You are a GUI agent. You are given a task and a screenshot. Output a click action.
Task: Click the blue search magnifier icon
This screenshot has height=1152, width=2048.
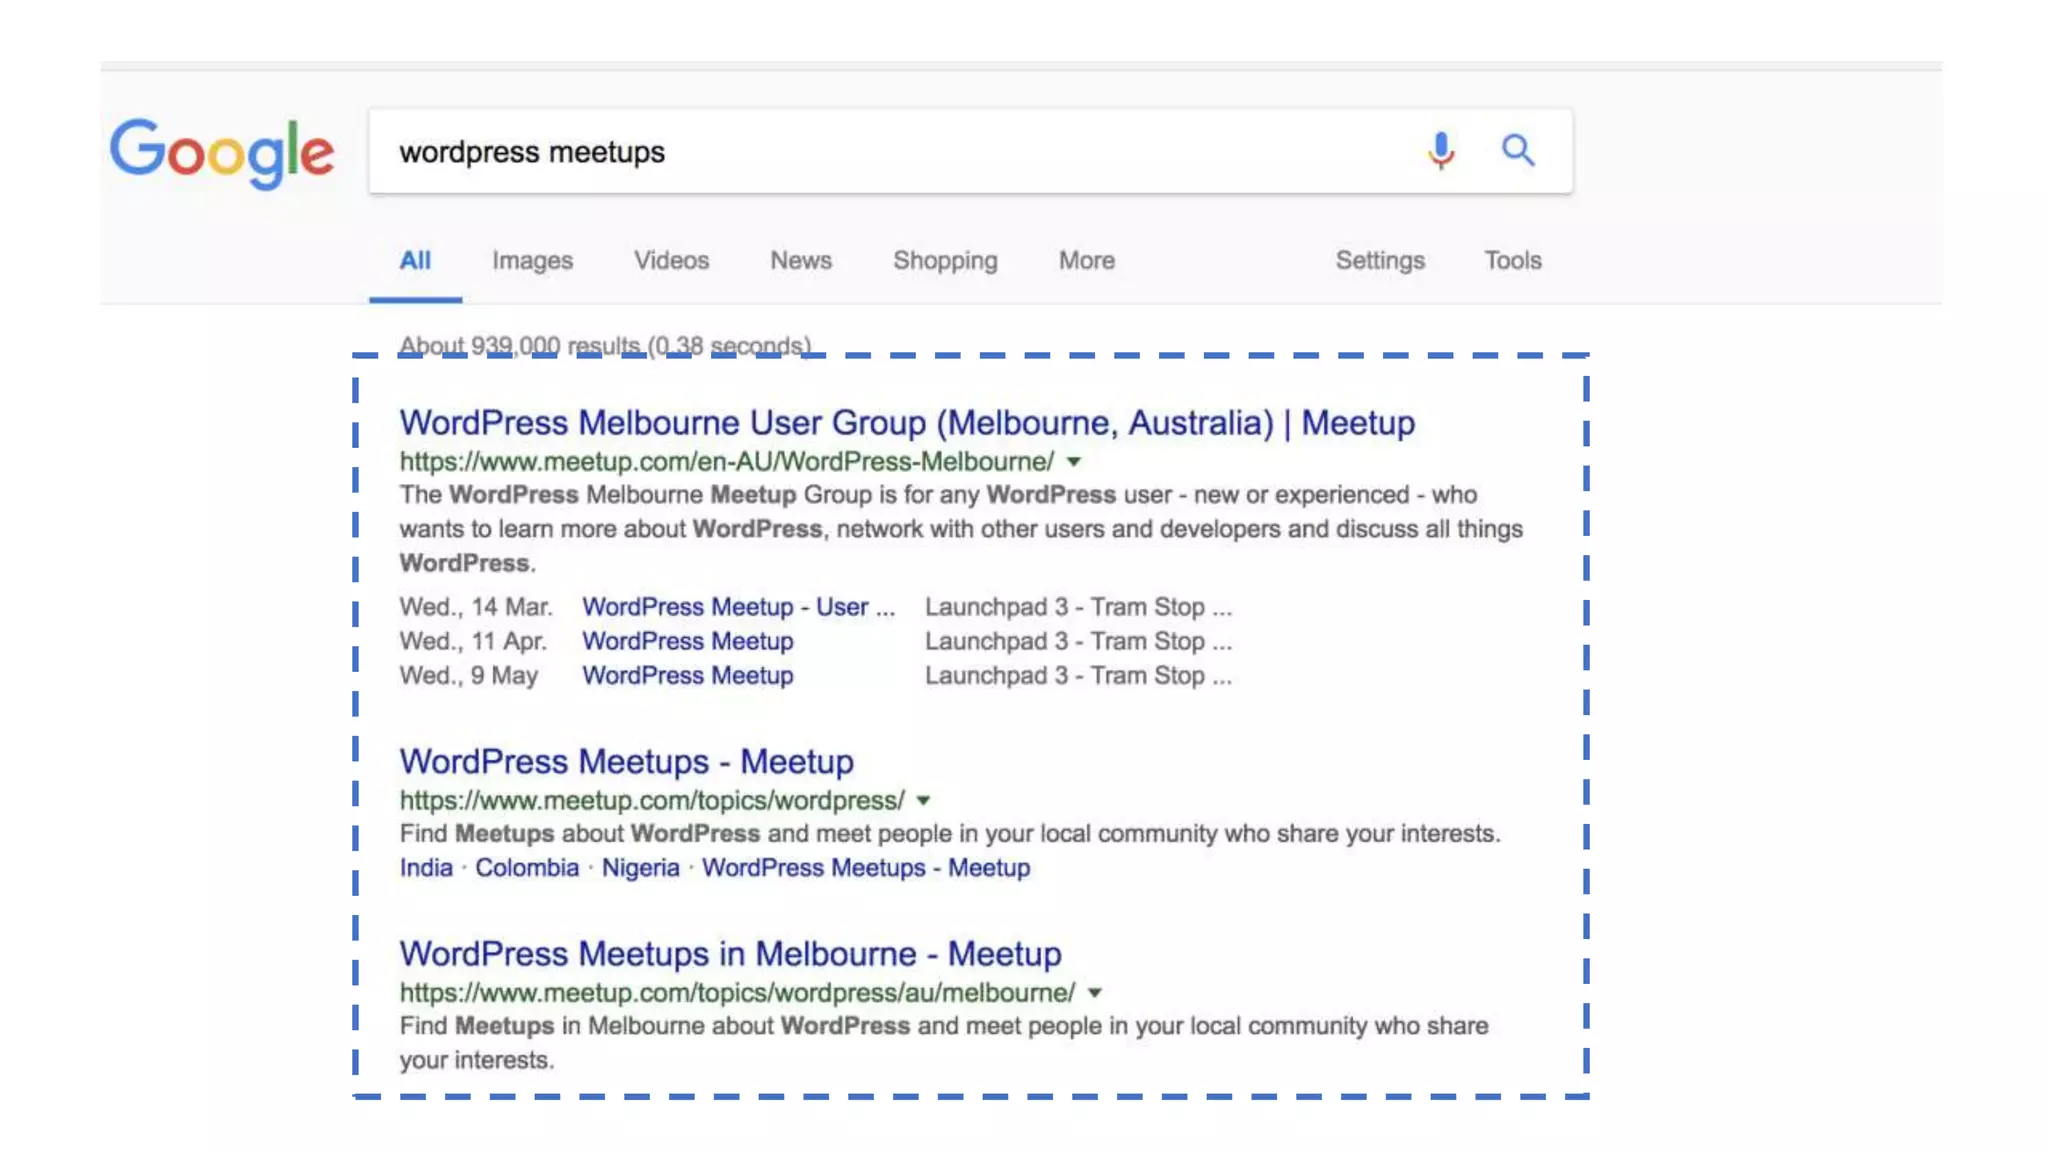point(1517,151)
